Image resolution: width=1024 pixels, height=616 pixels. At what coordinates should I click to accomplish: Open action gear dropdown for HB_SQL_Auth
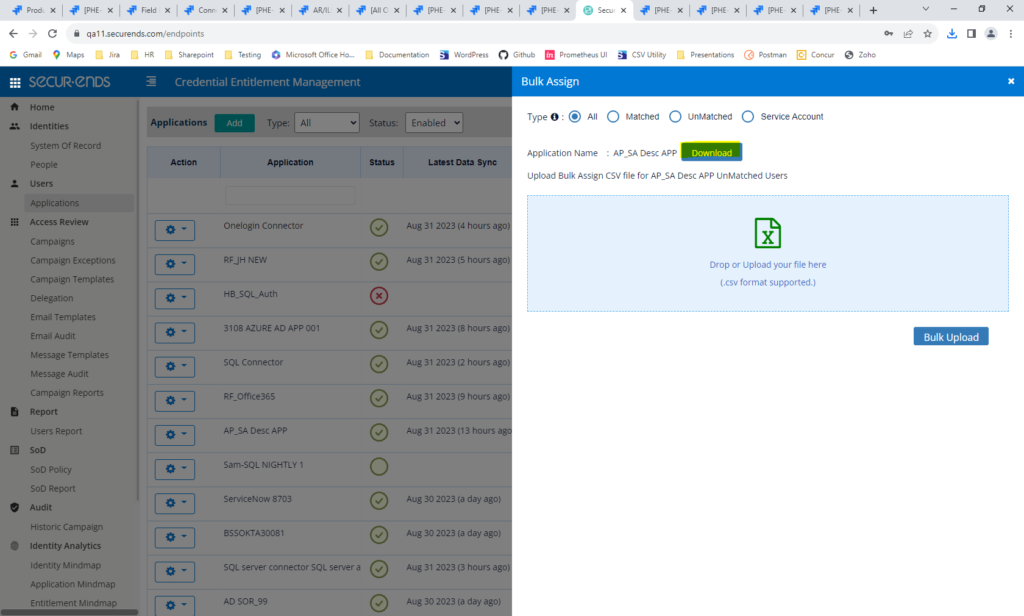174,298
